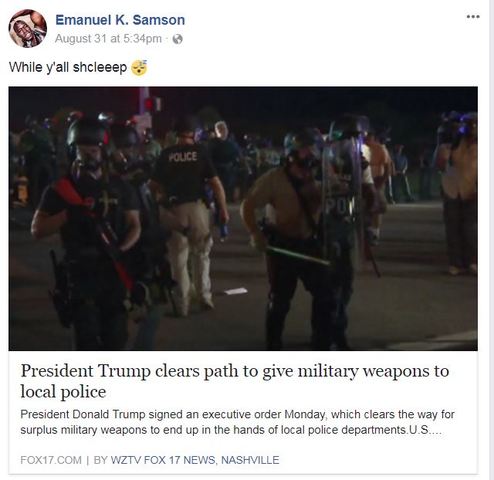494x480 pixels.
Task: Open the article preview photo of police
Action: coord(243,218)
